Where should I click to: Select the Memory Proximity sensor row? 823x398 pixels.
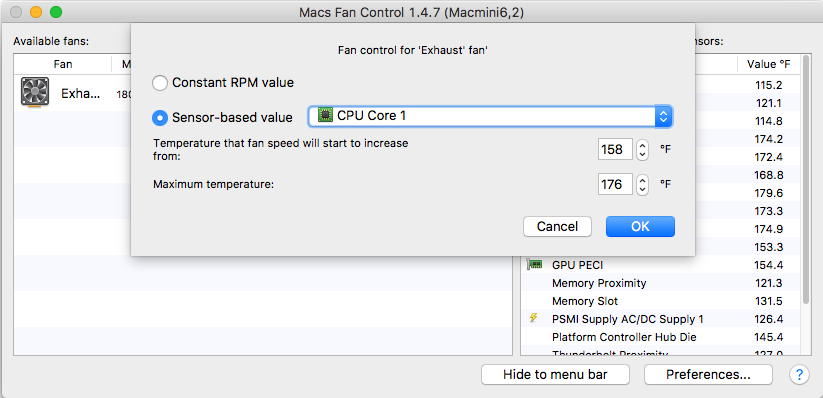coord(660,283)
